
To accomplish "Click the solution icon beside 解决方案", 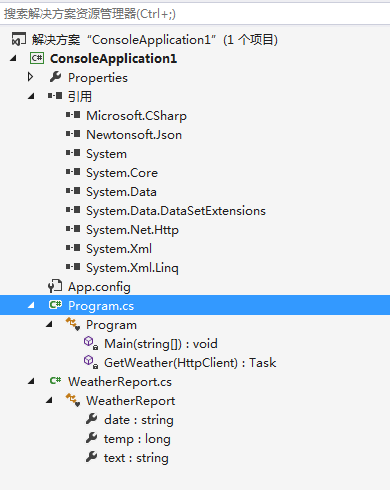I will click(19, 39).
